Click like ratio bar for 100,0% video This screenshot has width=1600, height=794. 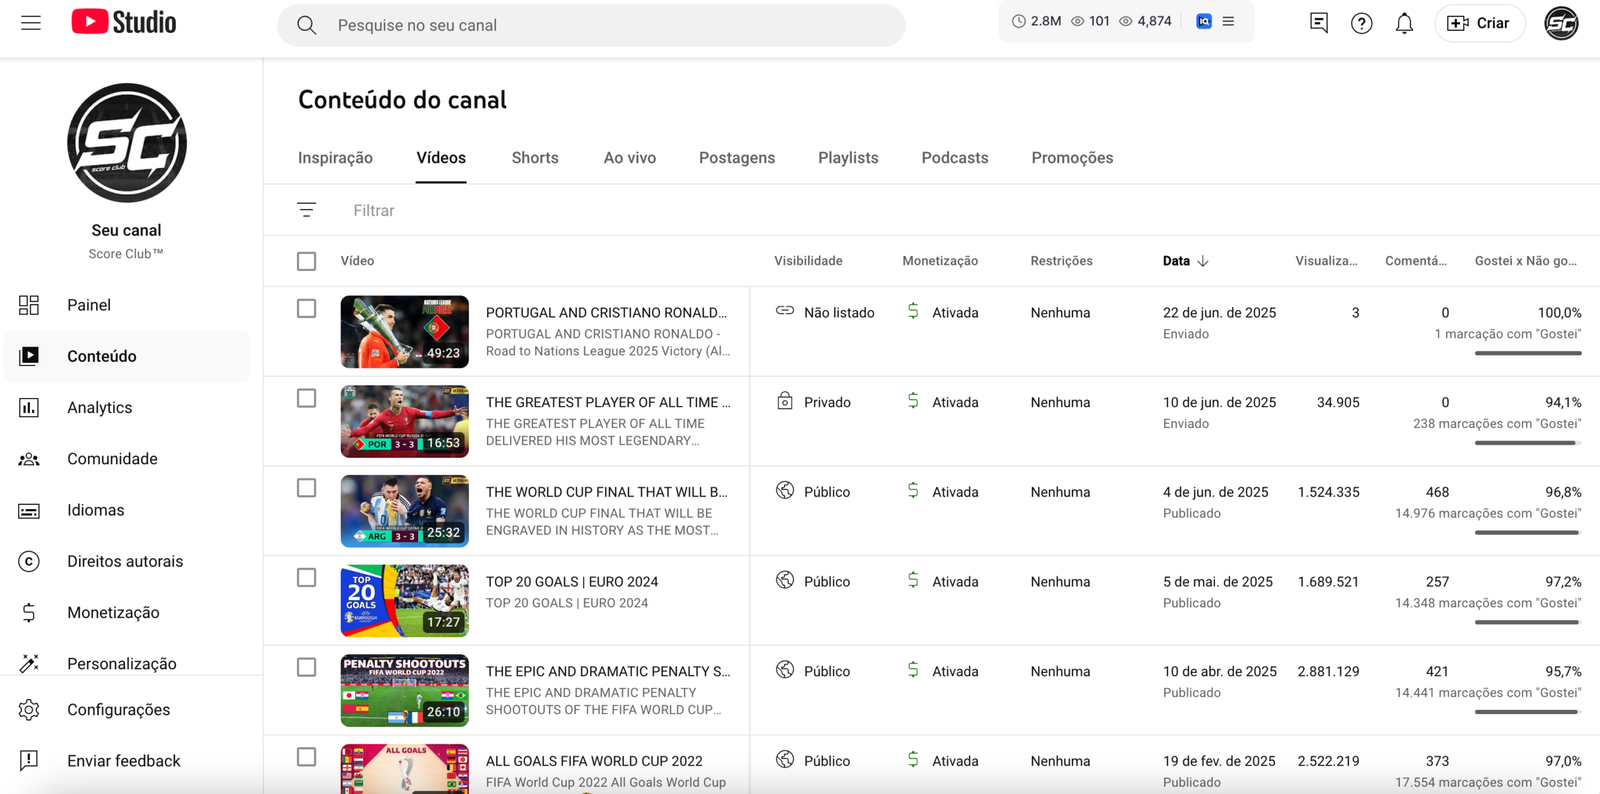click(x=1528, y=353)
